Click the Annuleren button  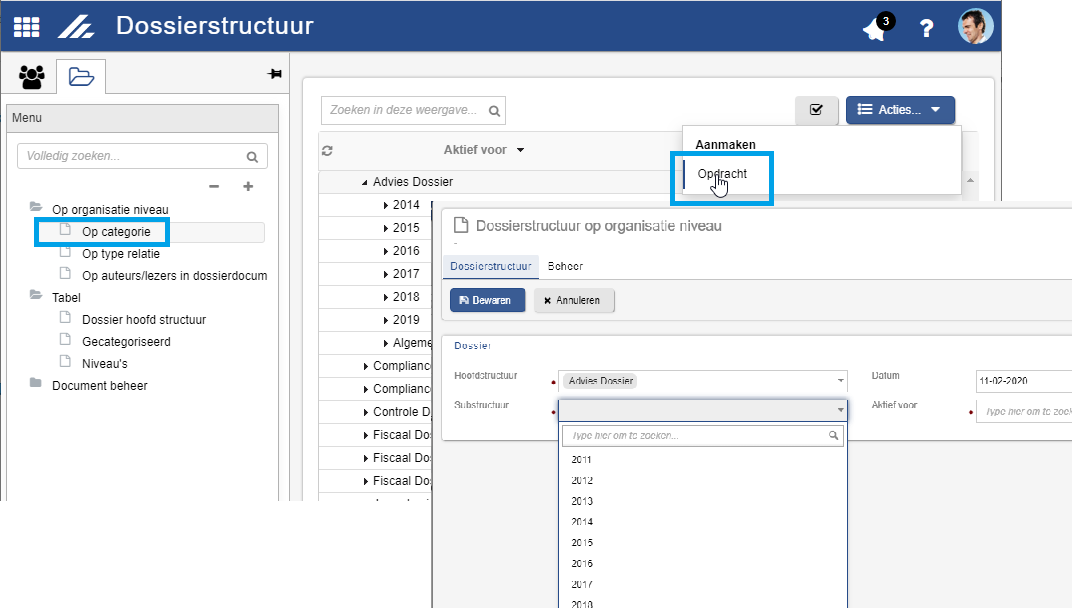pos(574,300)
